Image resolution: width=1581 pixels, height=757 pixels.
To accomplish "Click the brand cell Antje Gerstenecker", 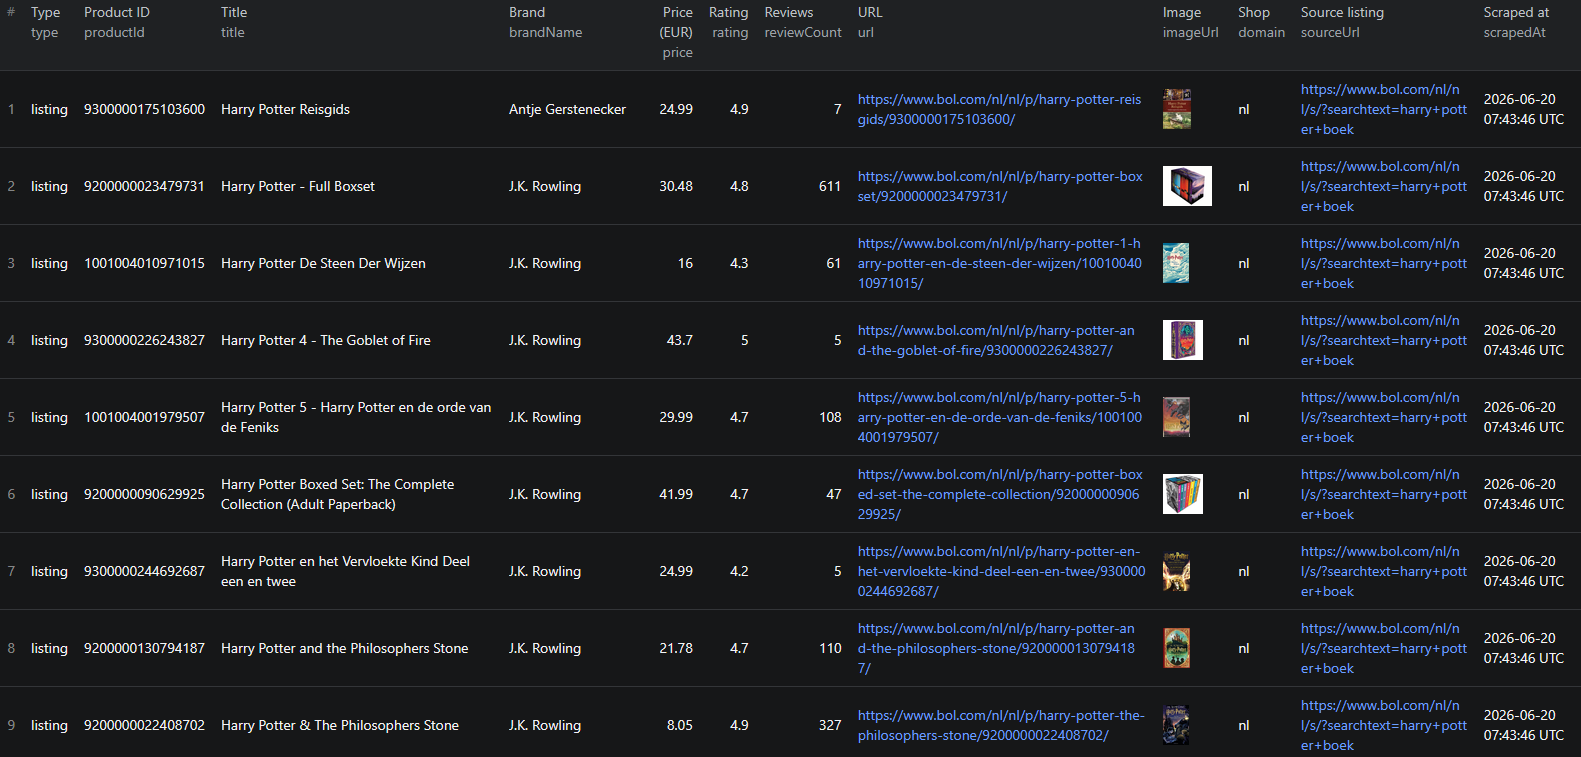I will 567,109.
